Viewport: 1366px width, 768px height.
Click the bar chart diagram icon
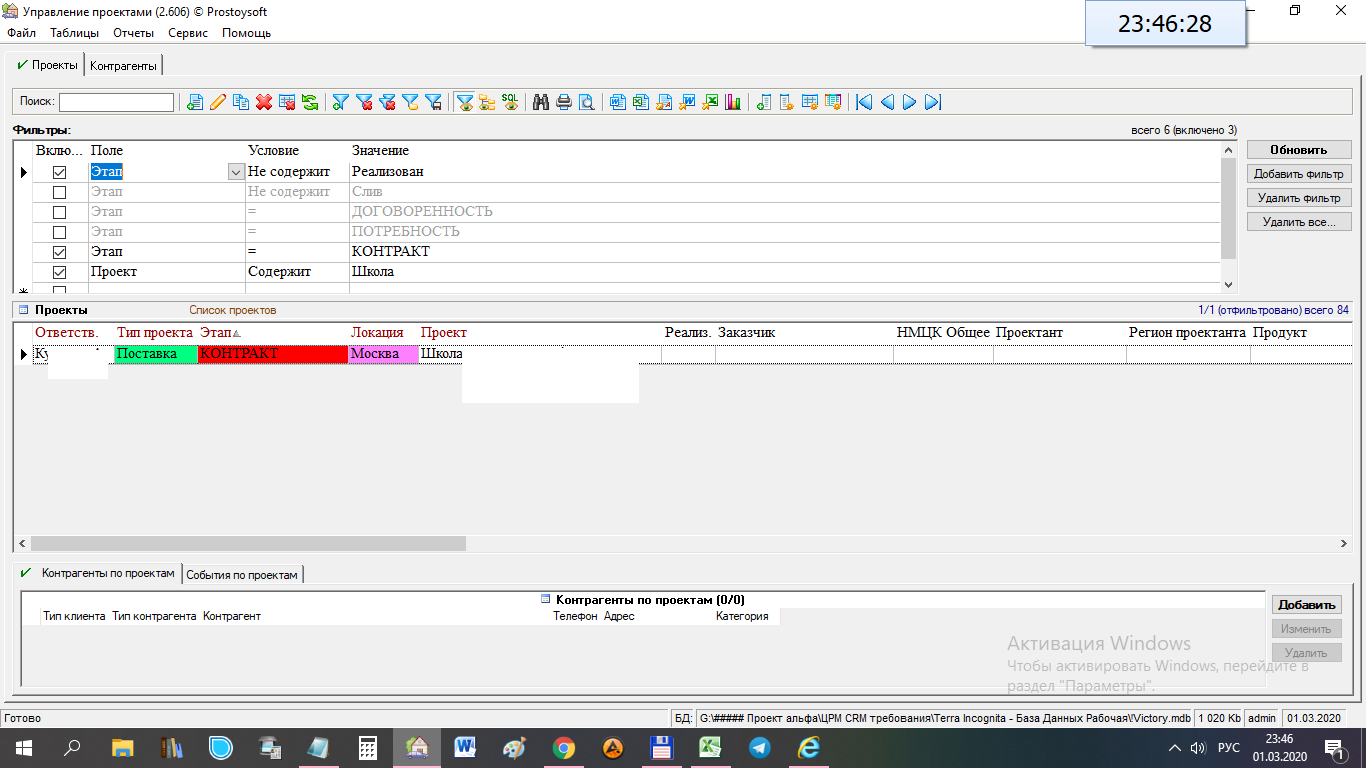[733, 102]
